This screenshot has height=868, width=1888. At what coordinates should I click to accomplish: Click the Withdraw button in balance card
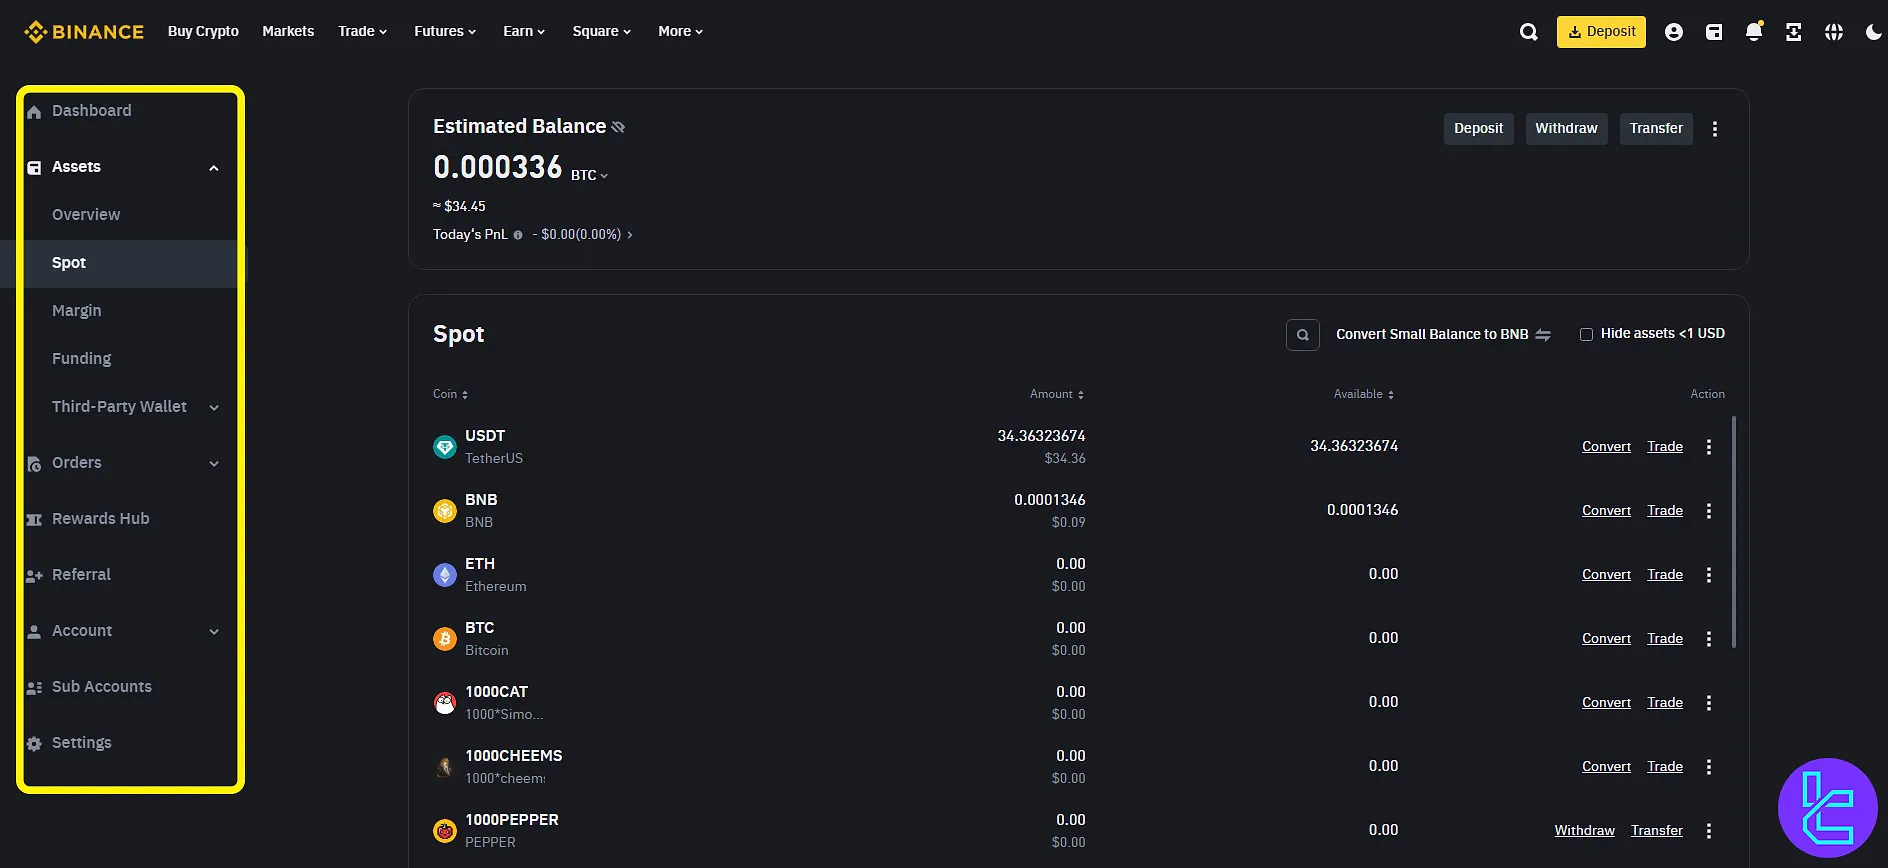pyautogui.click(x=1566, y=128)
